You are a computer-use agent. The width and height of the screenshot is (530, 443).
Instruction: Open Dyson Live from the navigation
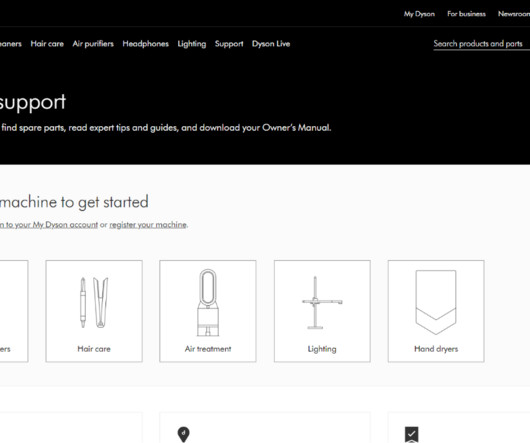[271, 44]
